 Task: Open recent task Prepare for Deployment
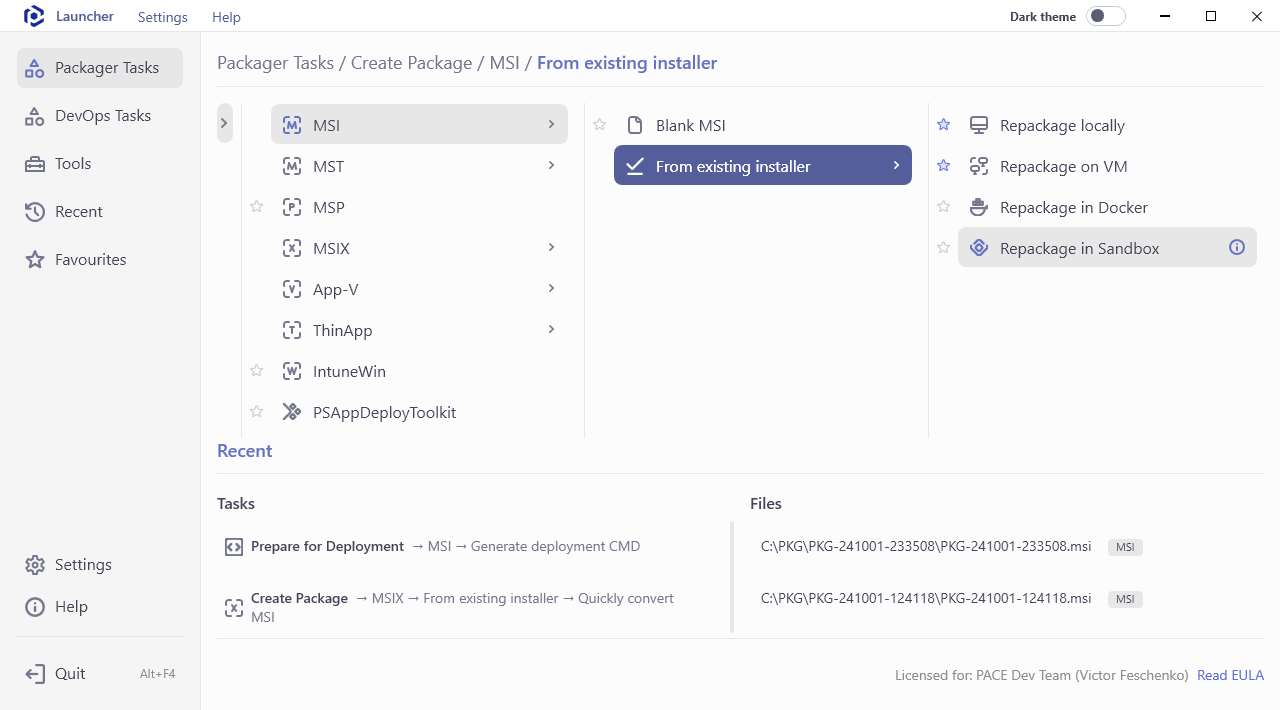tap(445, 547)
